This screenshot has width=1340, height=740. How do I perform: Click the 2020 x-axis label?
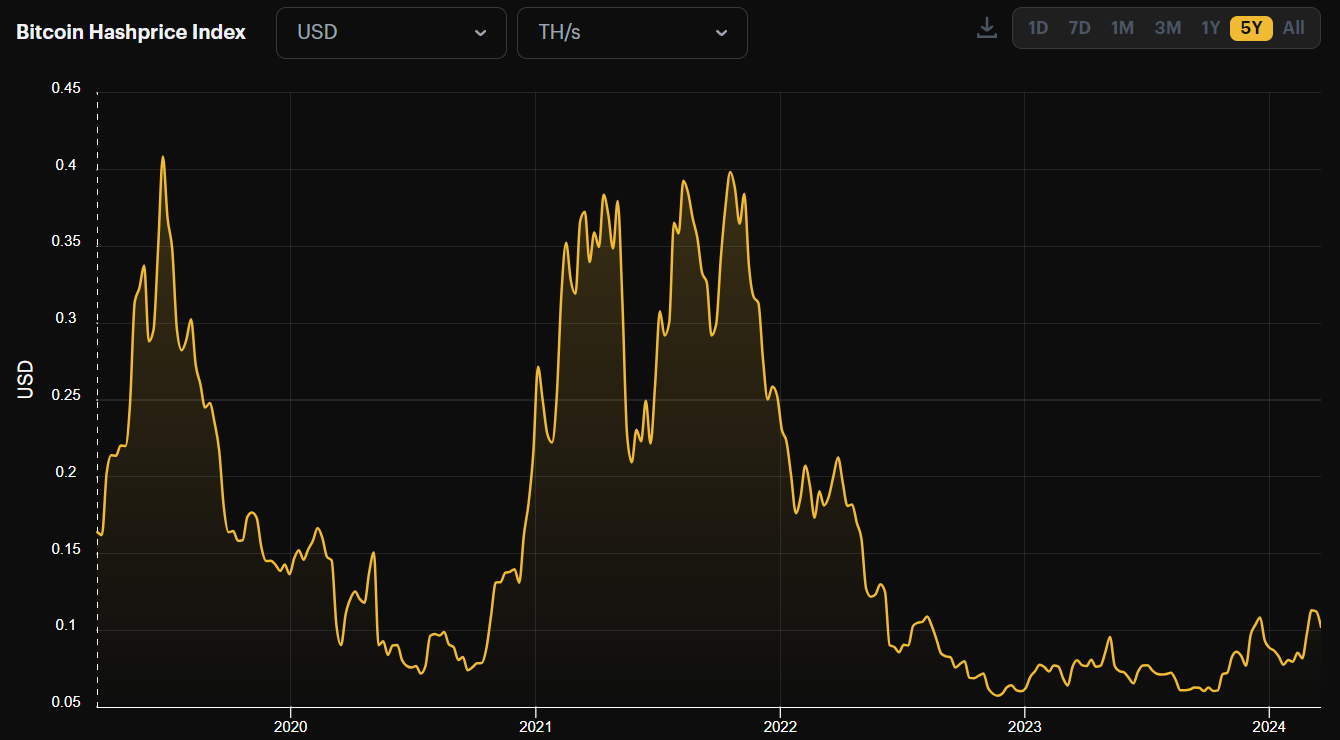click(x=290, y=725)
